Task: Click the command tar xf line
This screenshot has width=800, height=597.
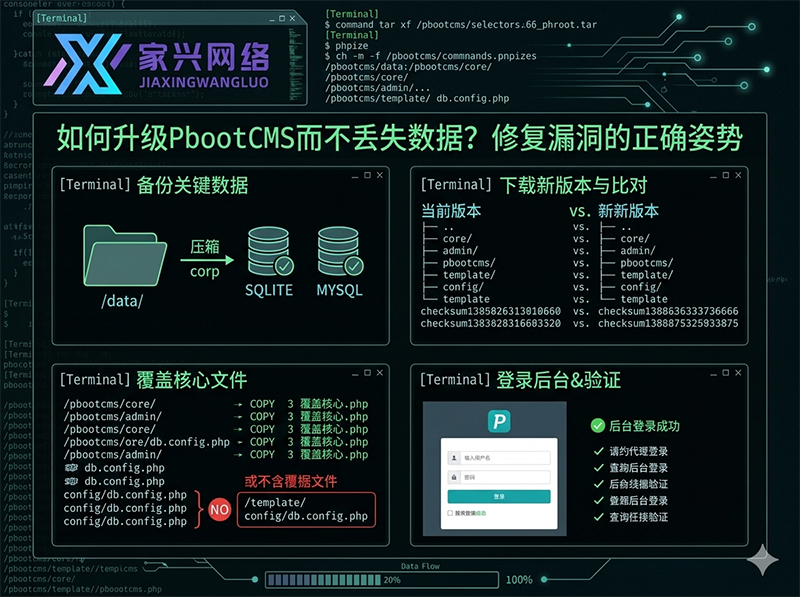Action: (461, 24)
